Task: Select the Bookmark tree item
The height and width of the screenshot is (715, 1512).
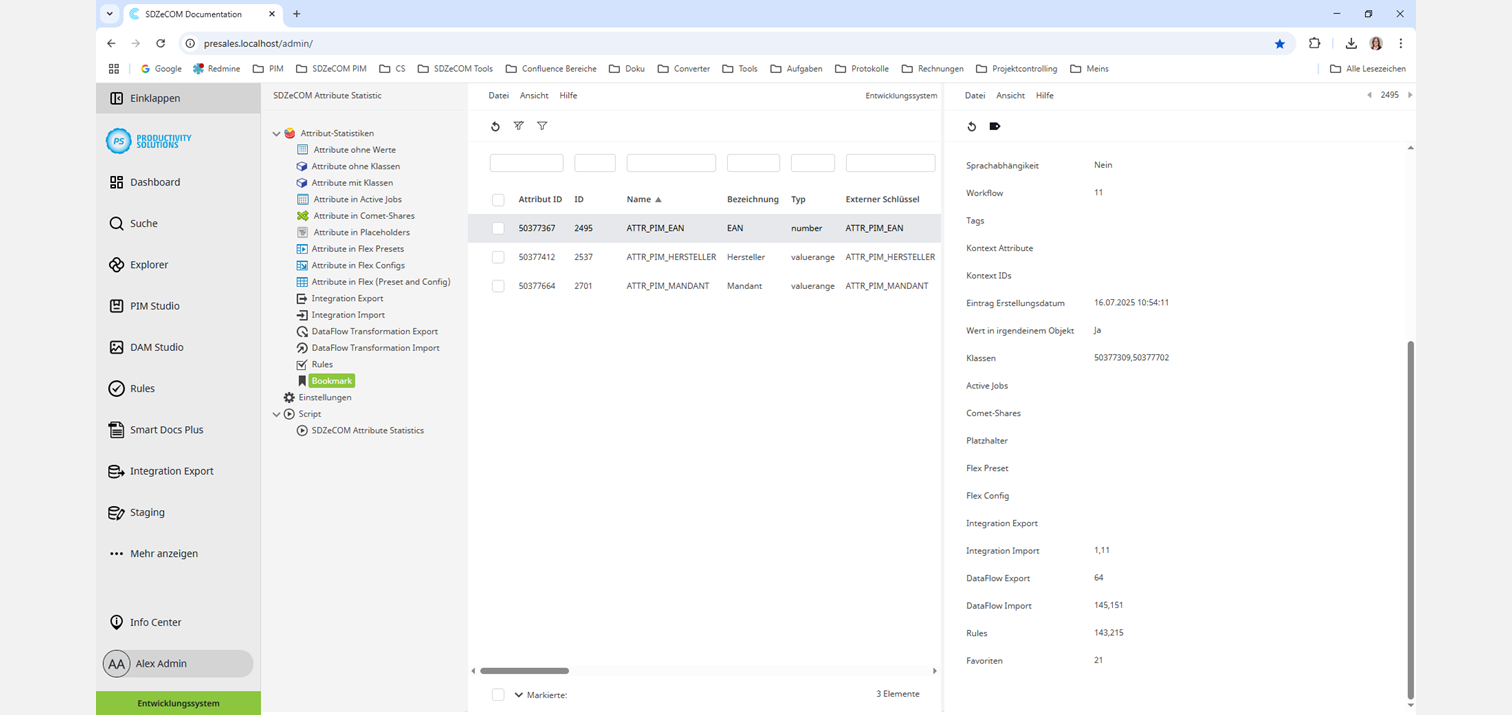Action: pos(332,381)
